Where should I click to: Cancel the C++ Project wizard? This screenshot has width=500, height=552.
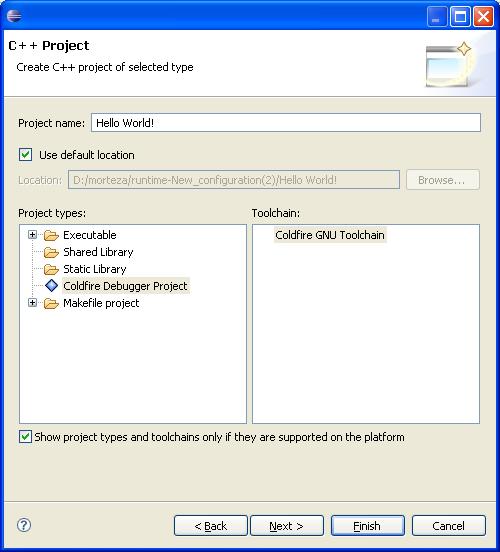(x=449, y=526)
